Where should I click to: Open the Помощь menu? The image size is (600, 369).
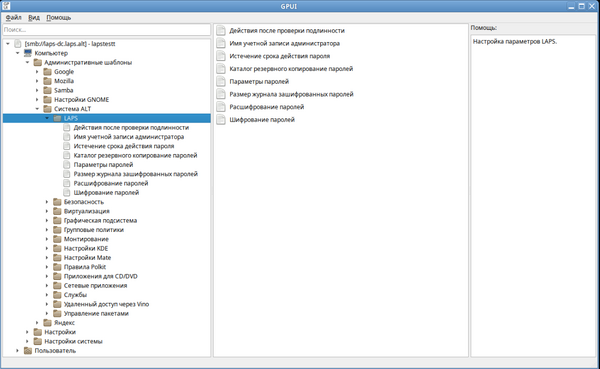click(59, 18)
